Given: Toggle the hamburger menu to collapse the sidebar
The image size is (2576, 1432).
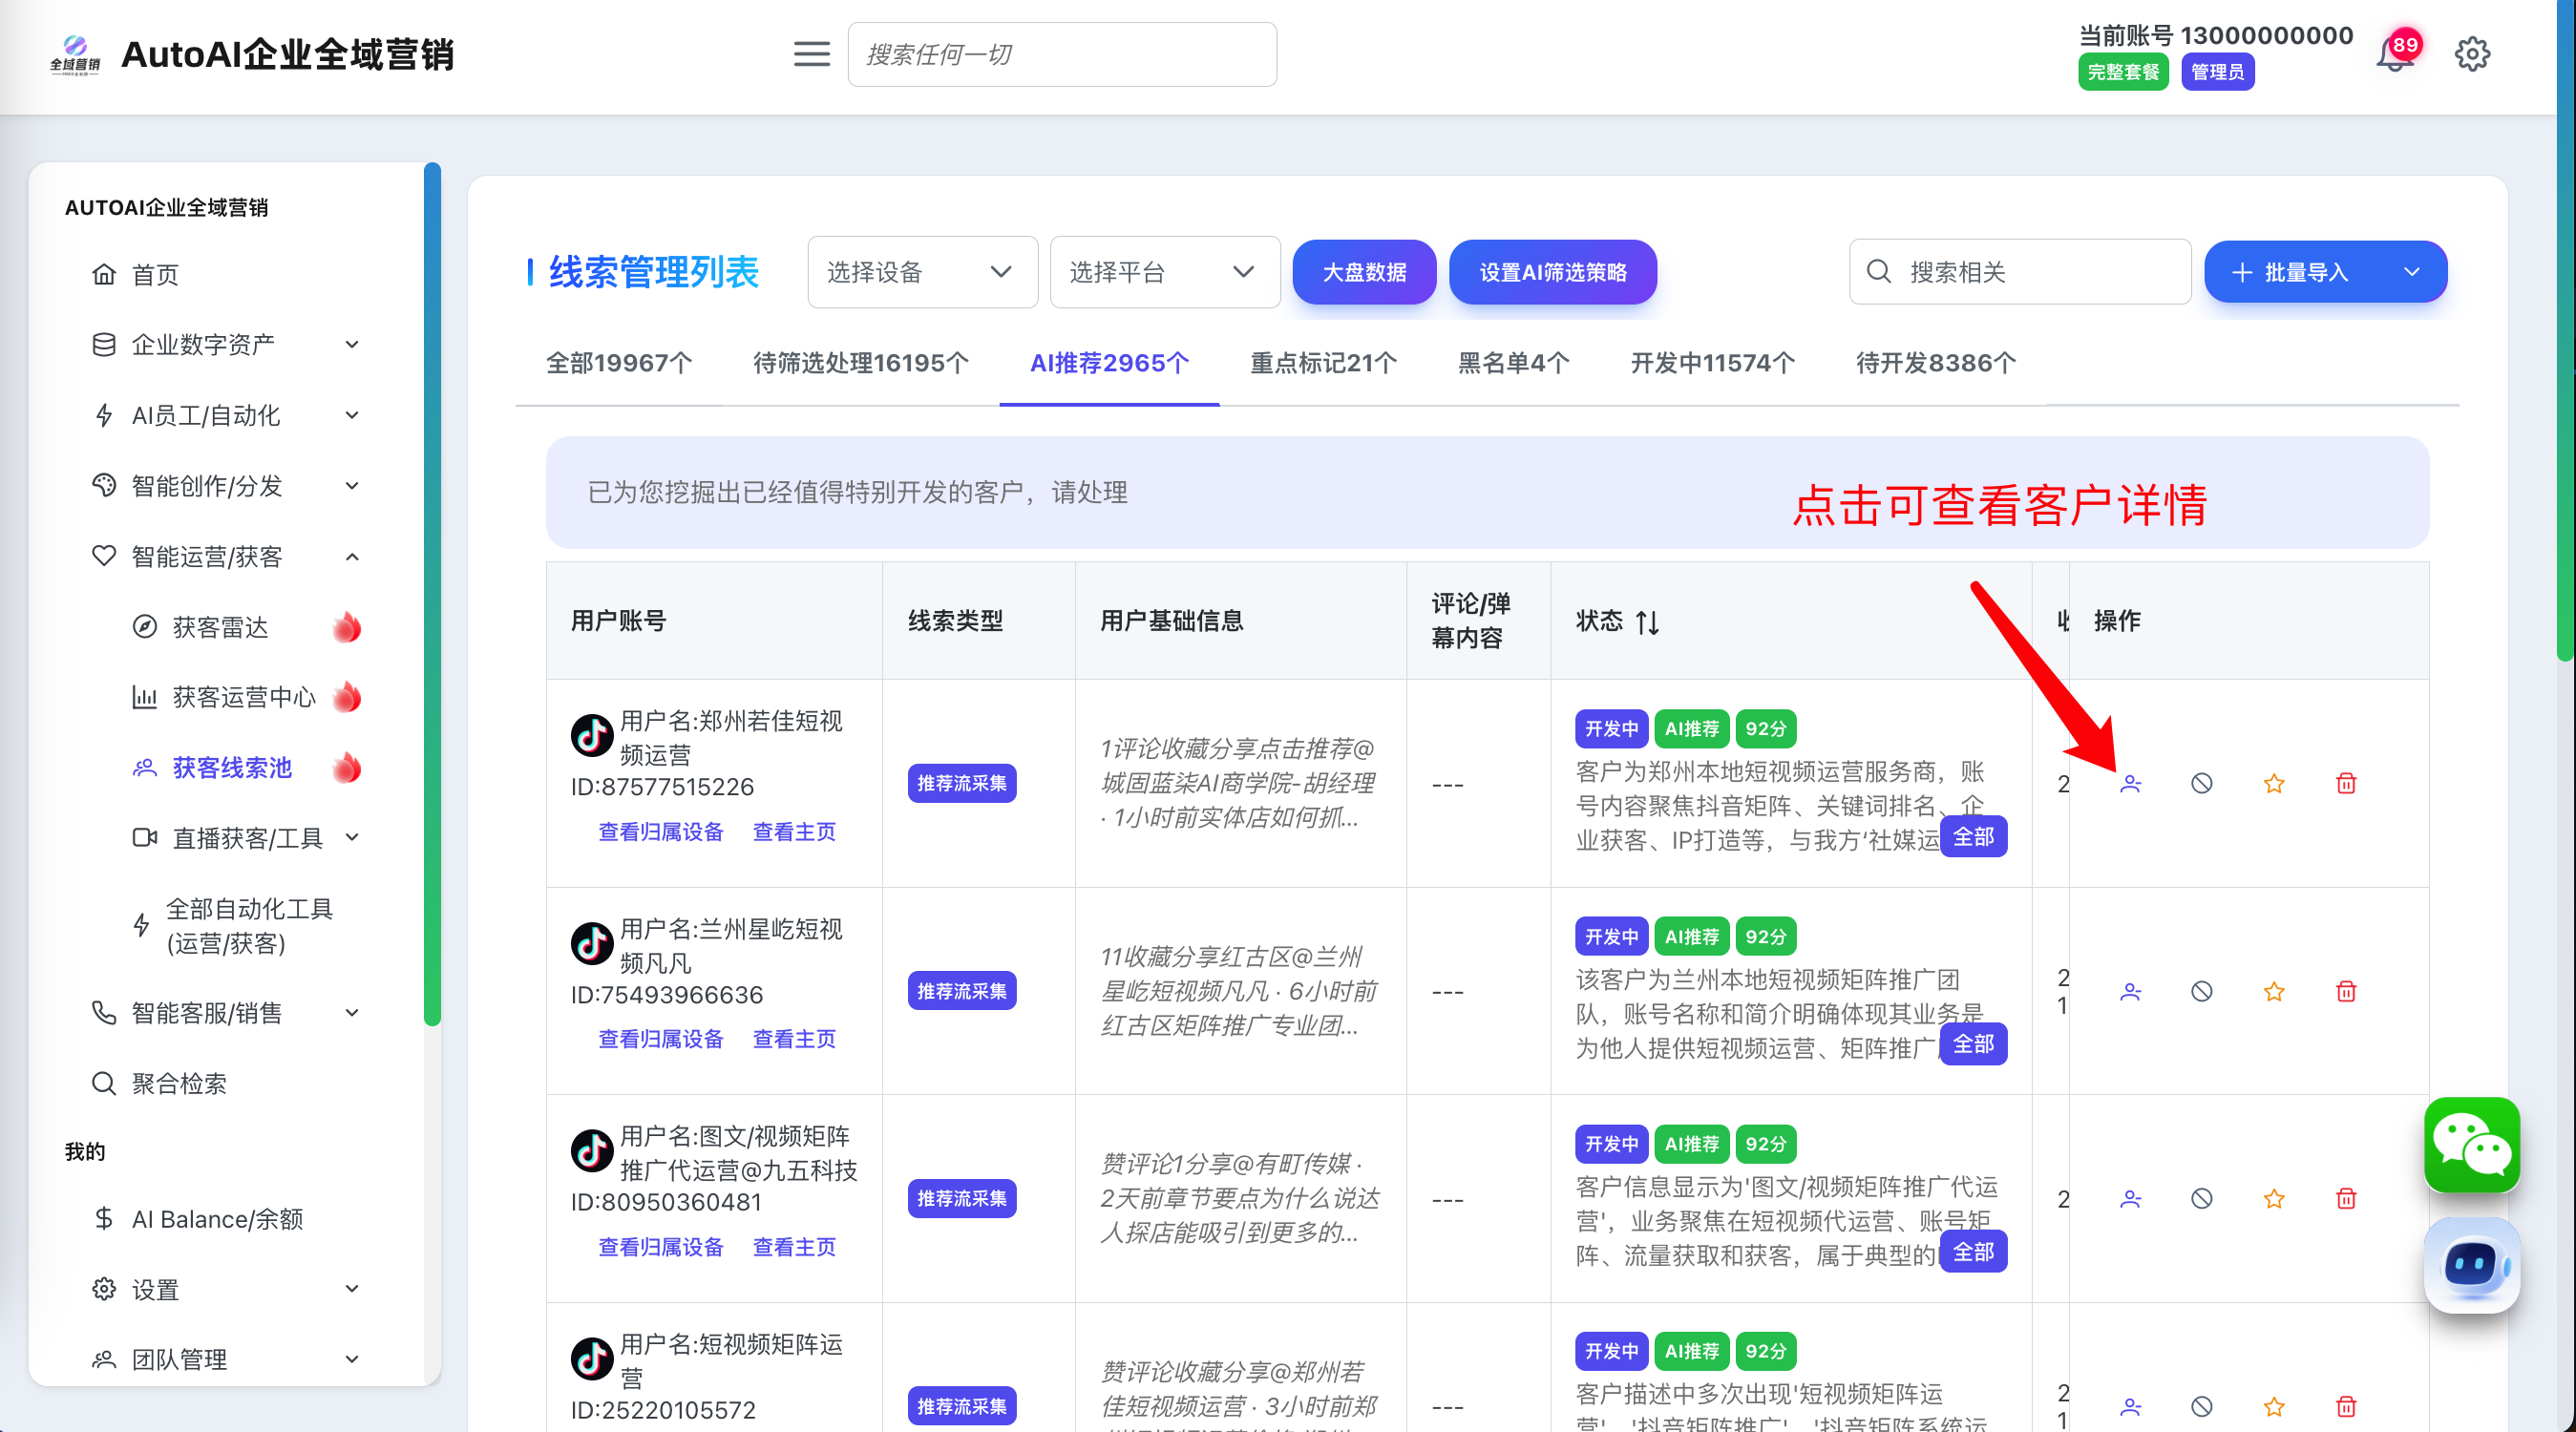Looking at the screenshot, I should 811,54.
